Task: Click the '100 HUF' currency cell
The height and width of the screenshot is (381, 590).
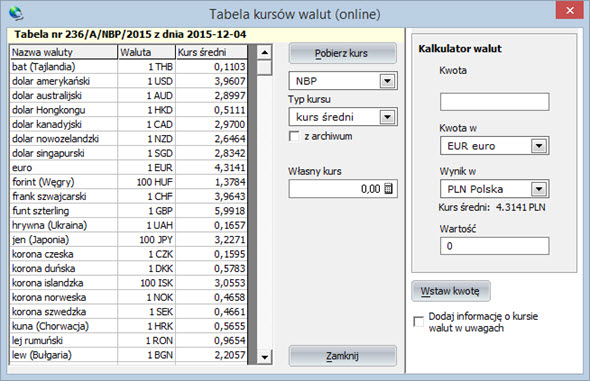Action: pyautogui.click(x=146, y=182)
